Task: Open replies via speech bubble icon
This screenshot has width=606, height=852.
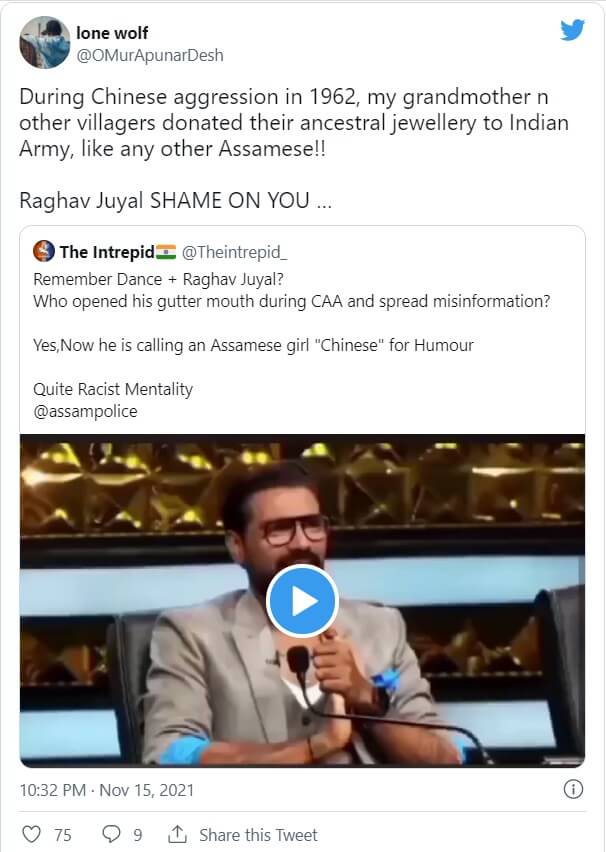Action: (x=112, y=834)
